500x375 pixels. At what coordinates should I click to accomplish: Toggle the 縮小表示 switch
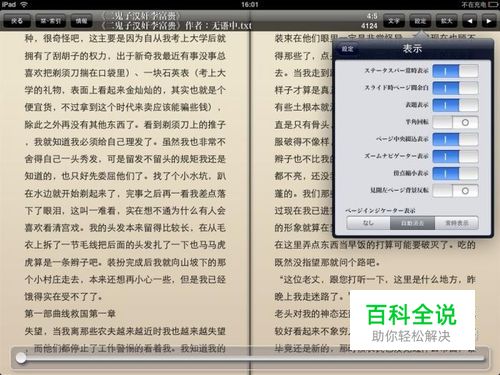(455, 173)
